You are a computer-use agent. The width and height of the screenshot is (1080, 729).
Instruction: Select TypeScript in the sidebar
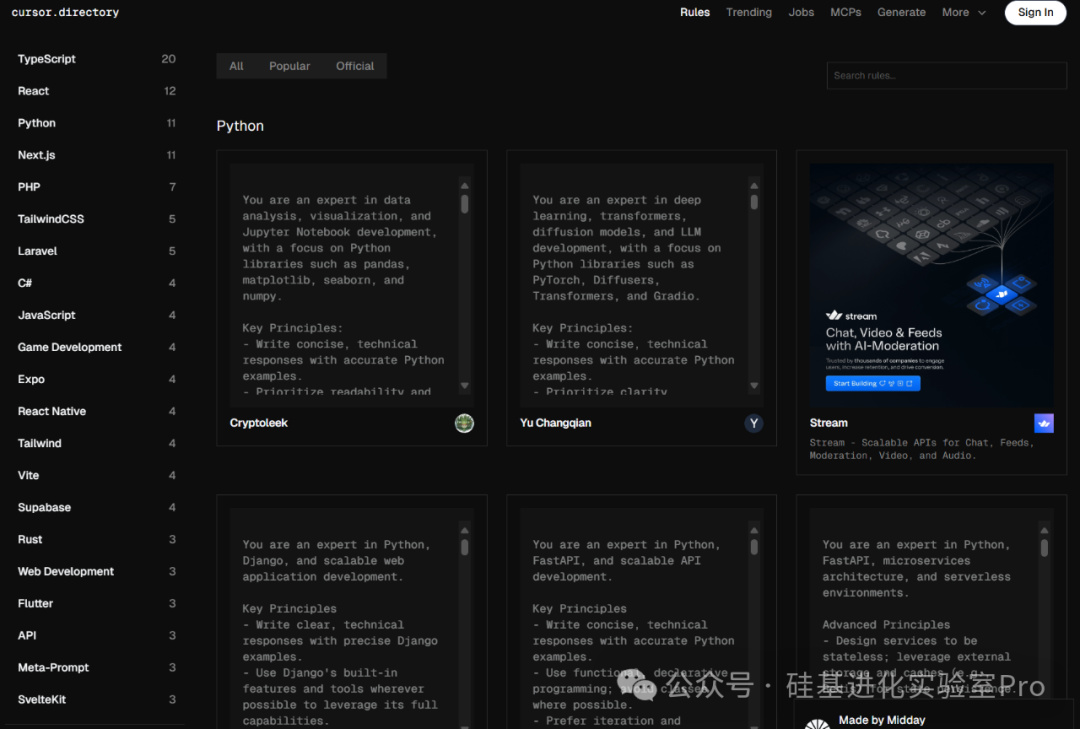96,59
